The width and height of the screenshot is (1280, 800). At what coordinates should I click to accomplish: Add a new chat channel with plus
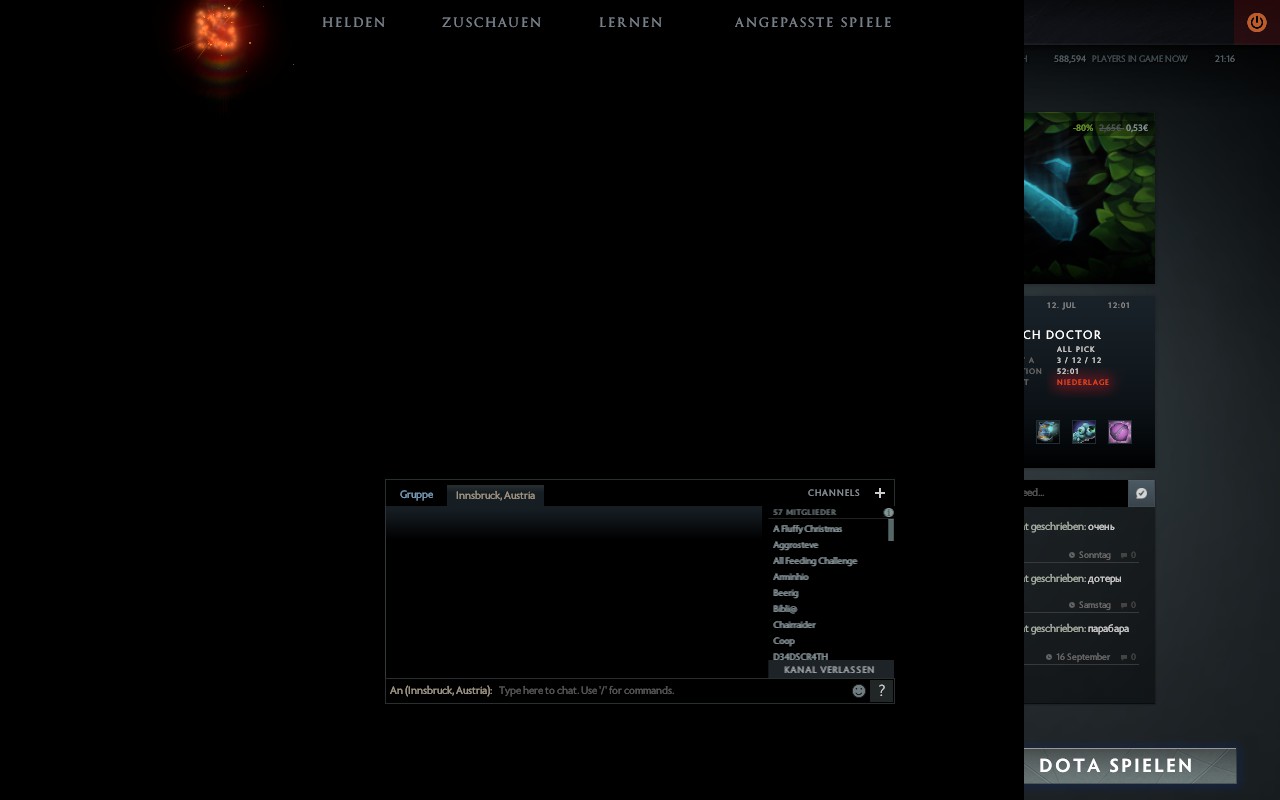tap(880, 493)
